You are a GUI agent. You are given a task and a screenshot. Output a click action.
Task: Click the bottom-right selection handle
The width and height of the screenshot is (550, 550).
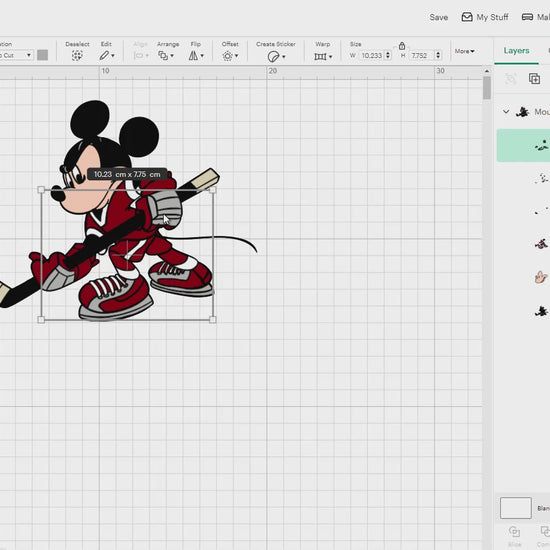213,320
